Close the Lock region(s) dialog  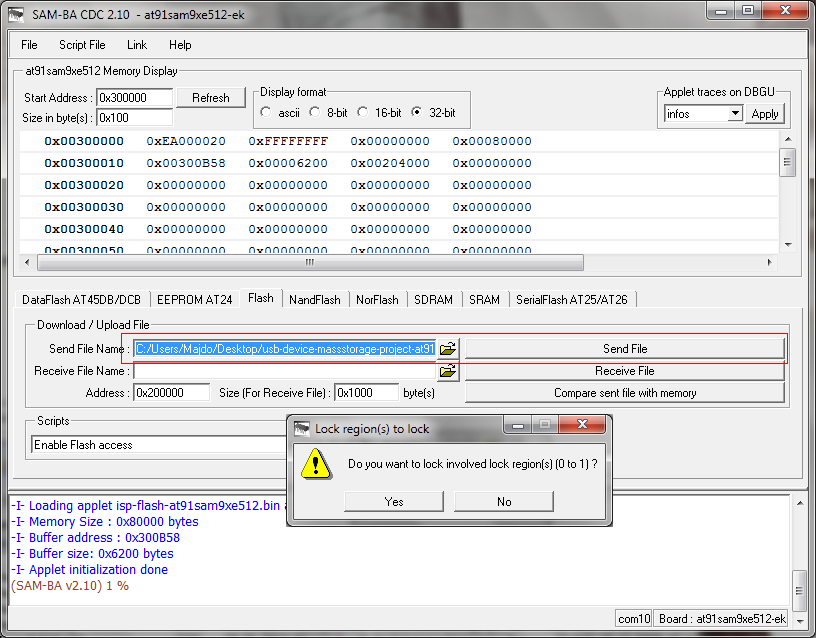(x=582, y=424)
